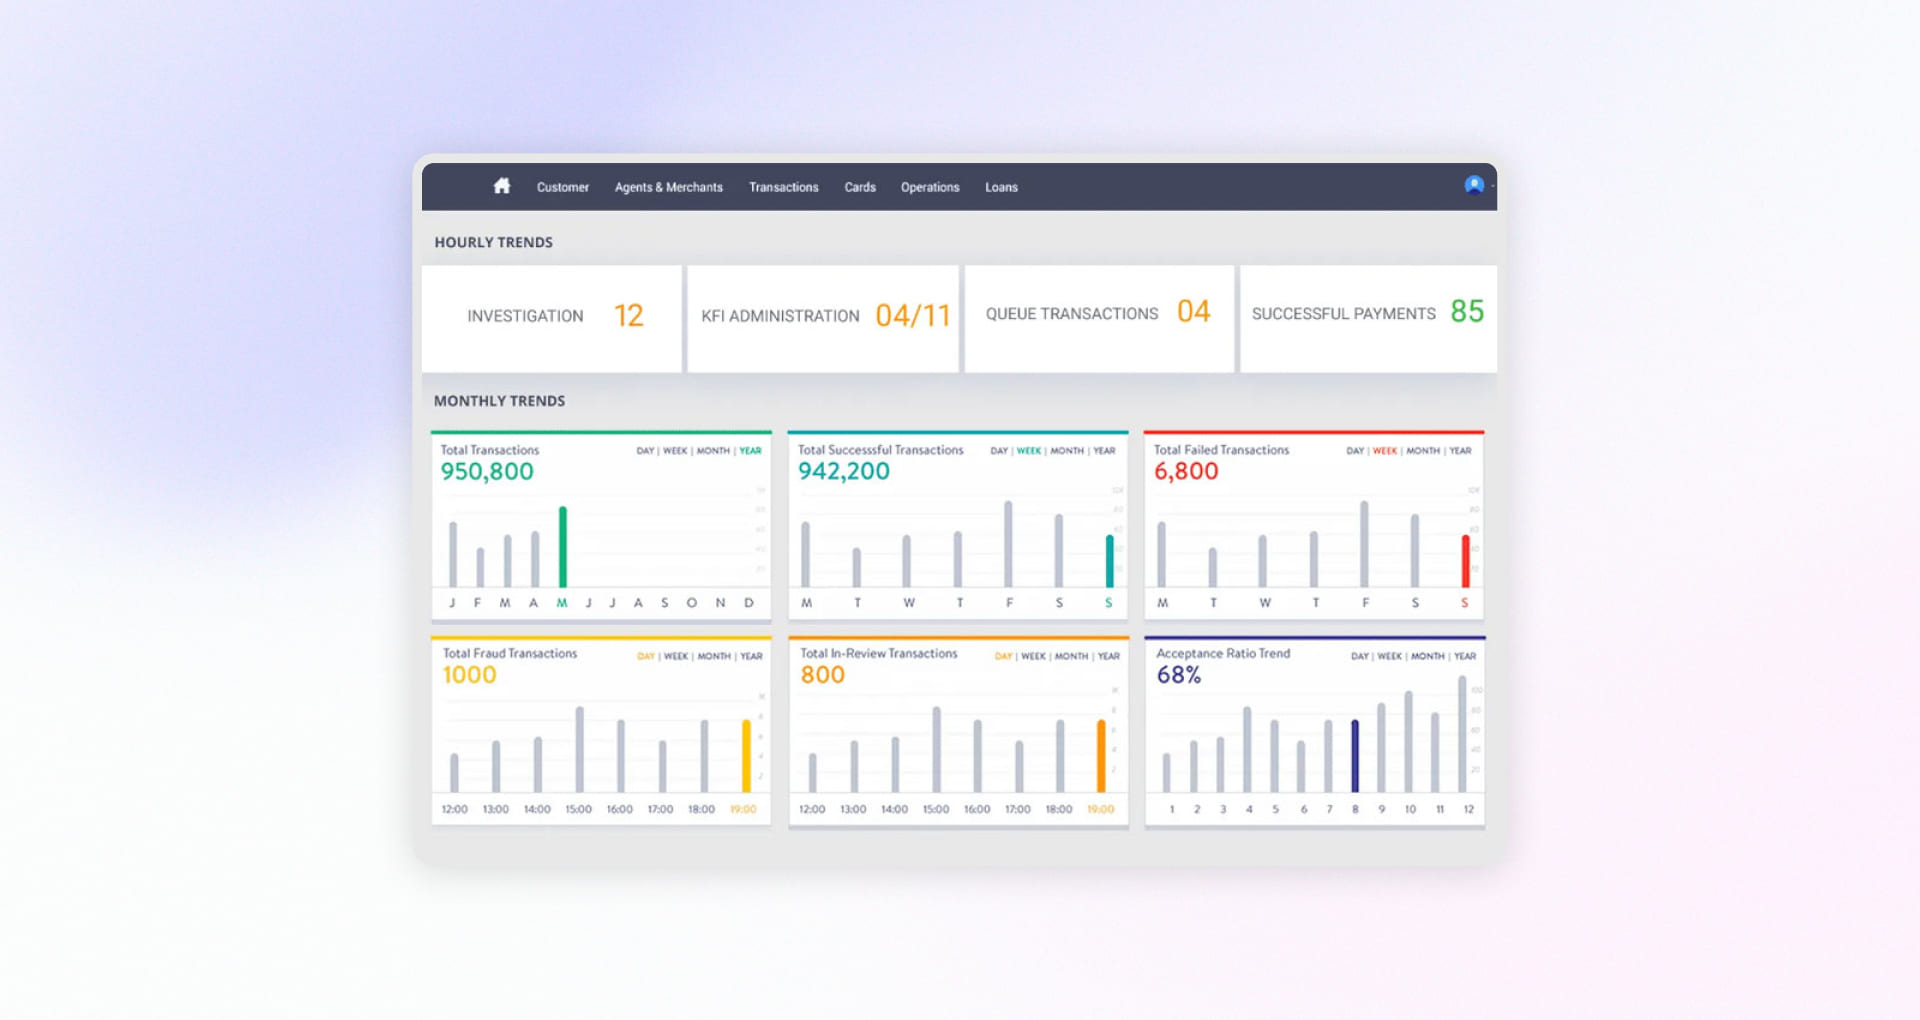View Total In-Review Transactions by MONTH
This screenshot has height=1020, width=1920.
tap(1071, 655)
